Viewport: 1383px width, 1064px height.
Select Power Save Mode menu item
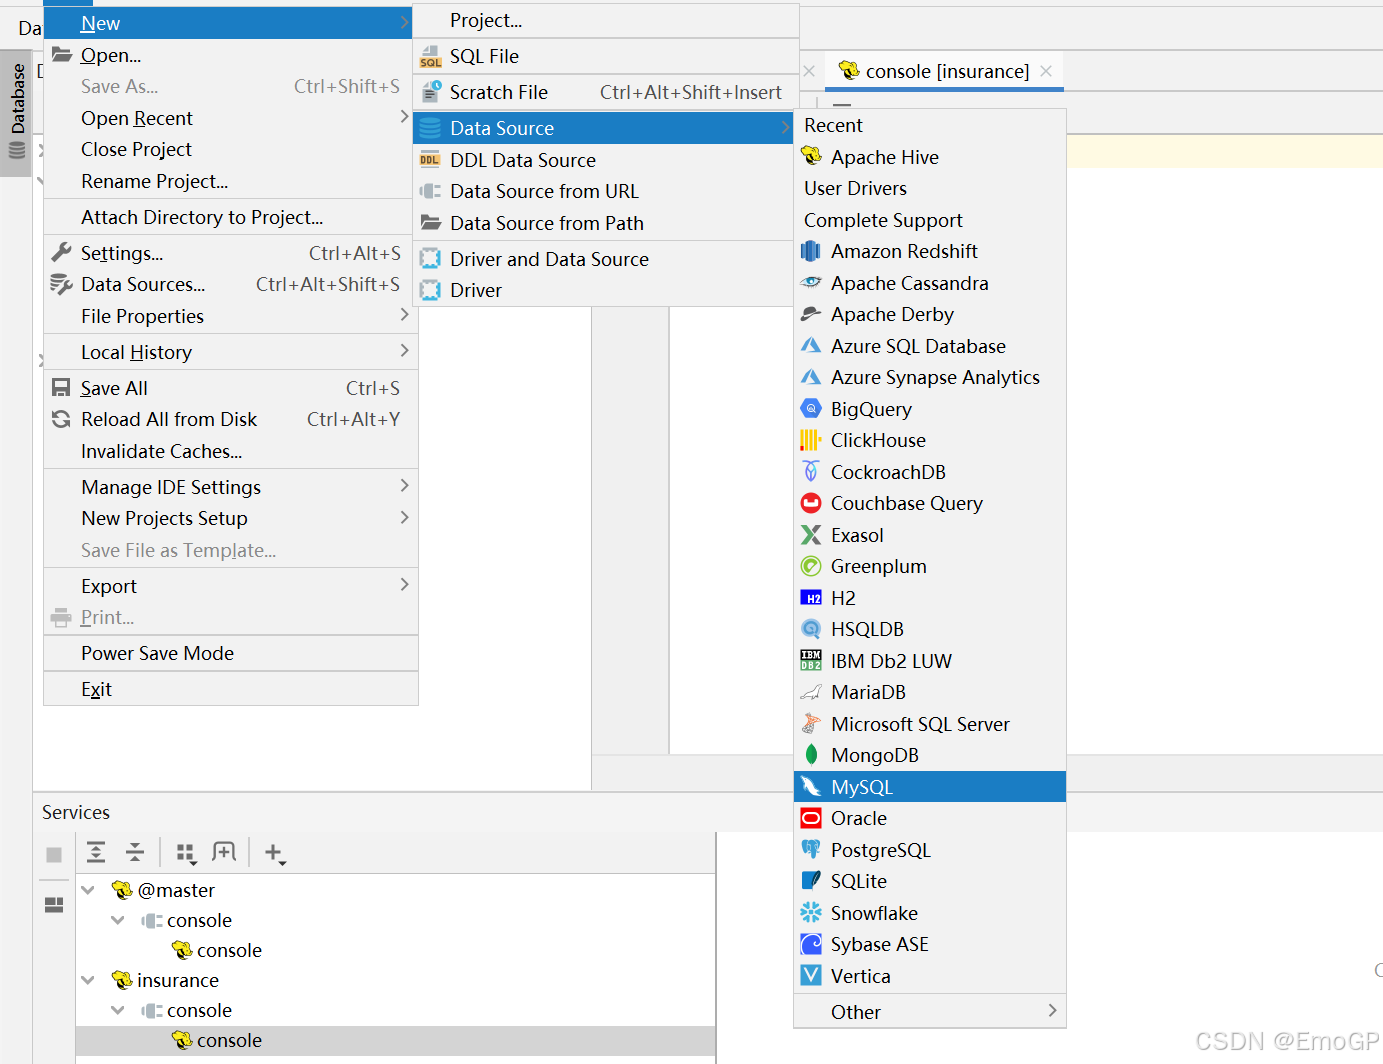coord(231,653)
